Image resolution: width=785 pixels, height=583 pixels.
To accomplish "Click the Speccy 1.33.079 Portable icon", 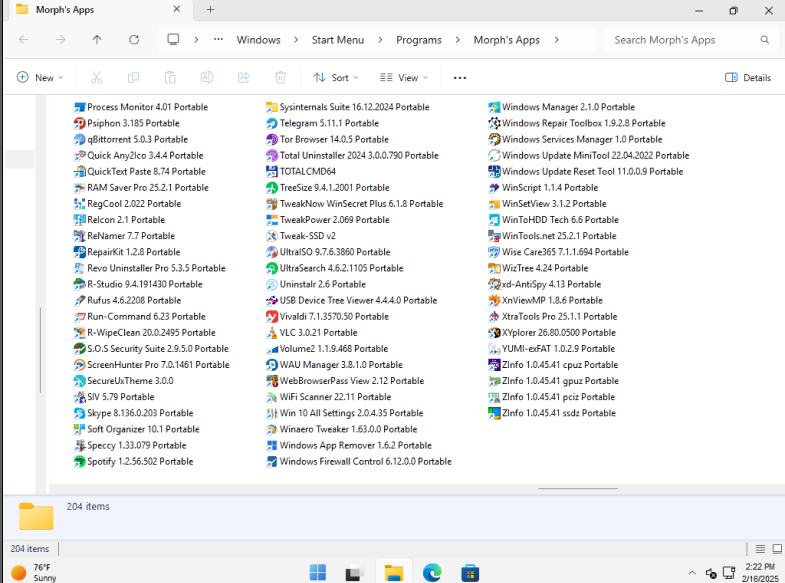I will click(x=79, y=445).
